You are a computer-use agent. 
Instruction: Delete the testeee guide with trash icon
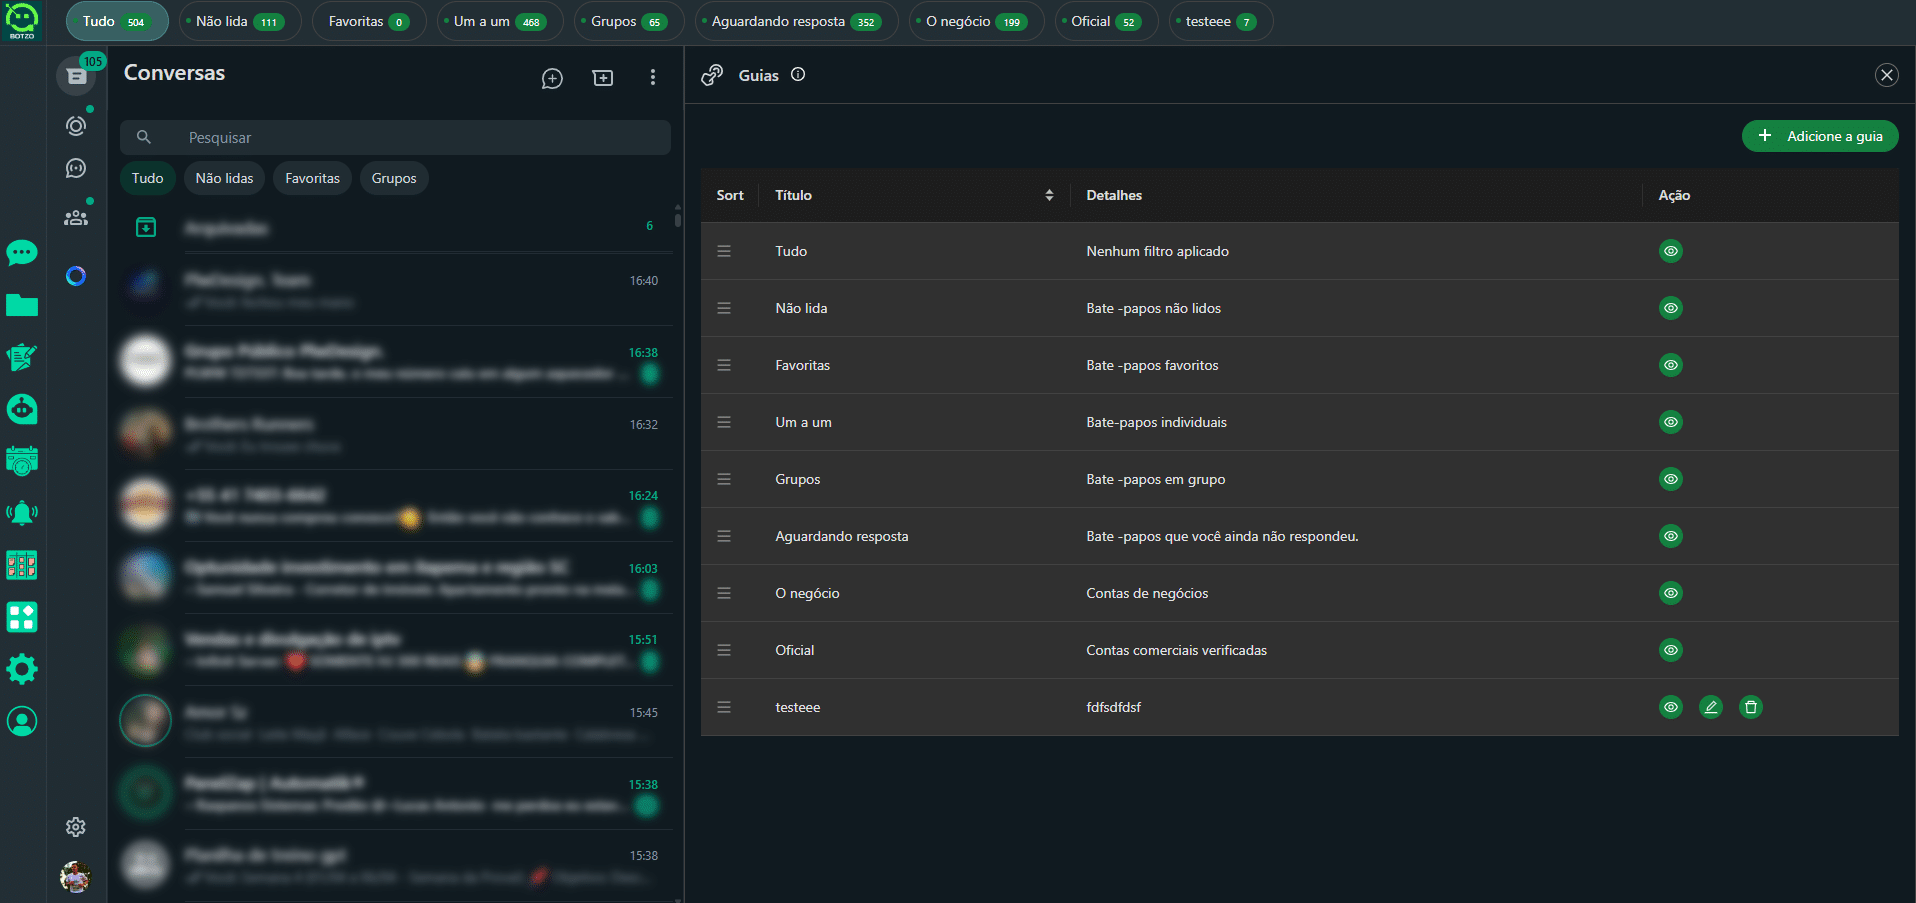point(1750,707)
